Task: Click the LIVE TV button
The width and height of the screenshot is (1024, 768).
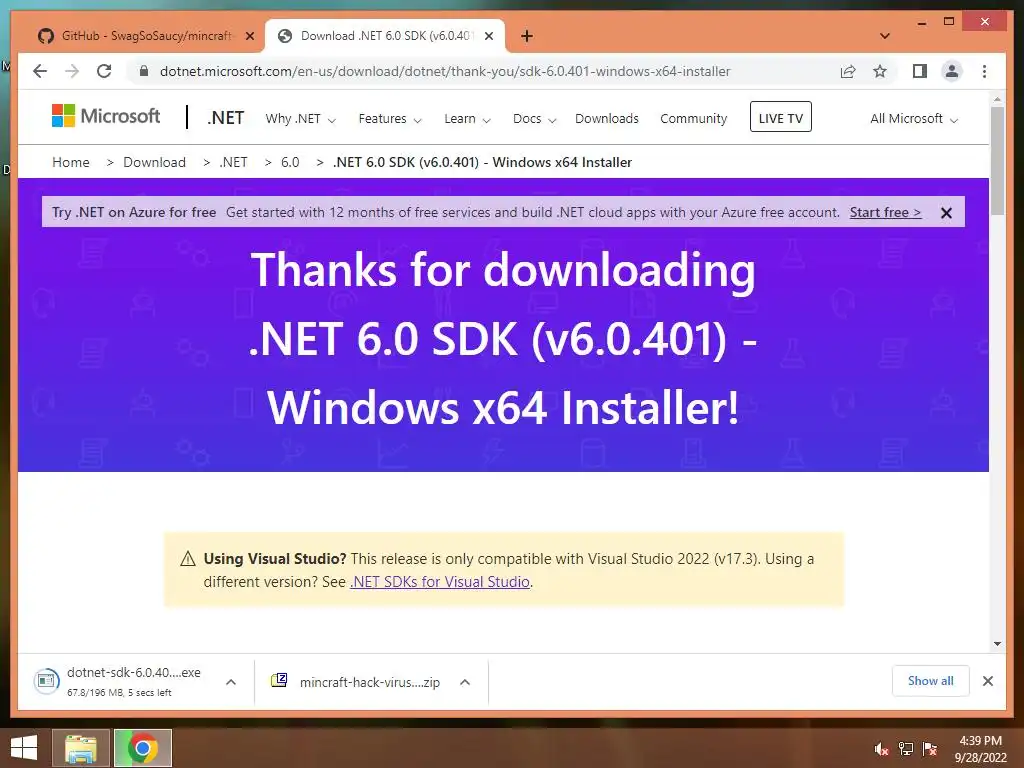Action: (780, 117)
